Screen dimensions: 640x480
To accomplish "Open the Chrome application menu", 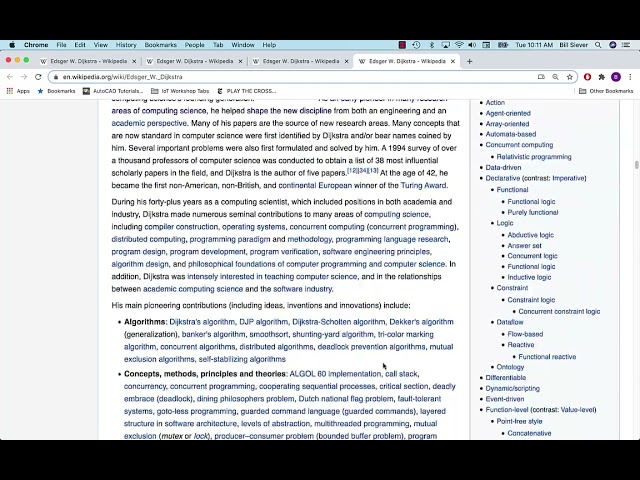I will pos(36,45).
